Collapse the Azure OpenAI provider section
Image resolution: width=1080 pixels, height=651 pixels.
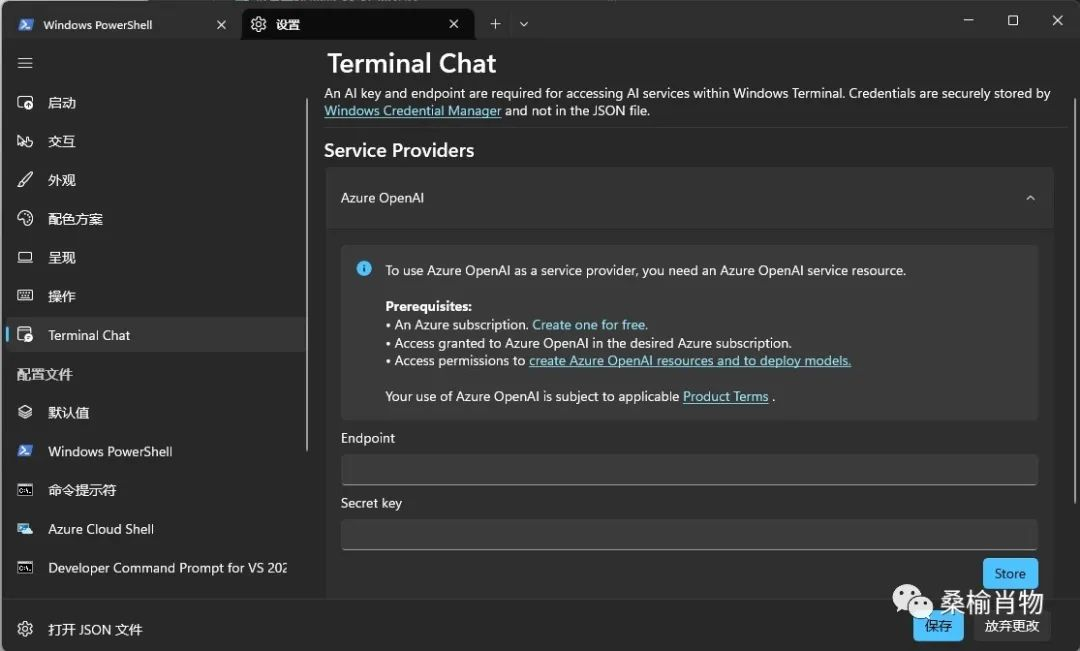pos(1030,198)
